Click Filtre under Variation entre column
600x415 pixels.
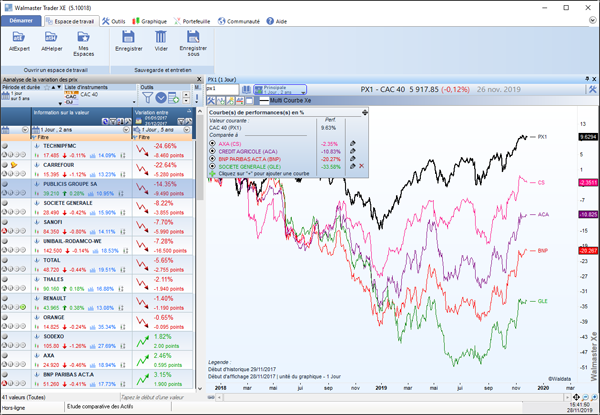click(144, 137)
